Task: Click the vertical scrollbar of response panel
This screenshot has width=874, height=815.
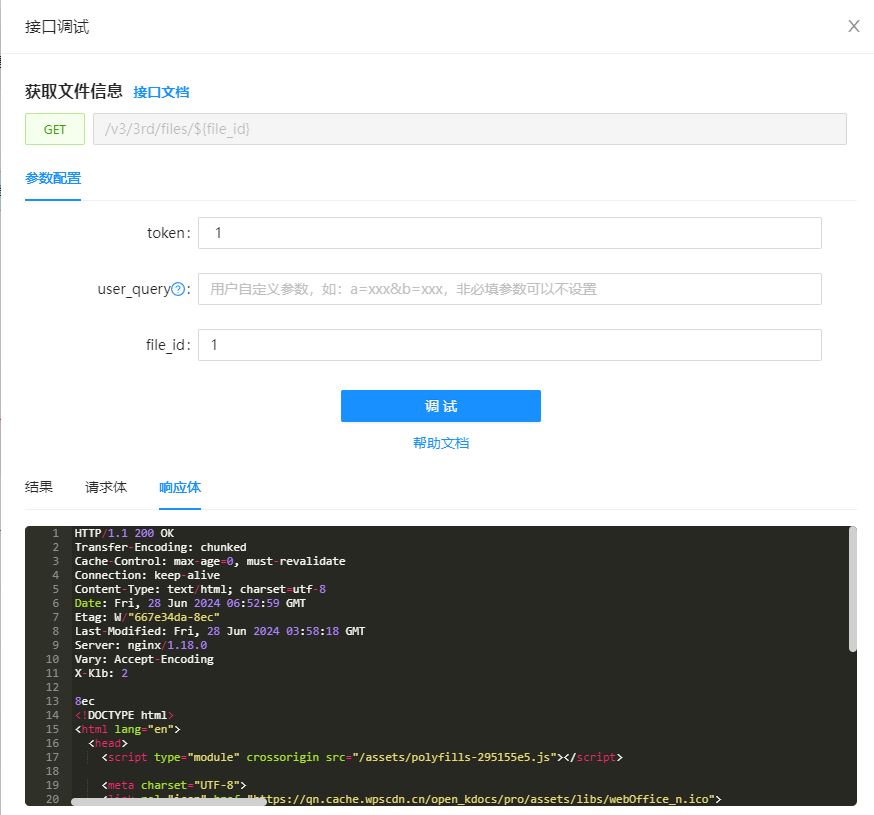Action: click(852, 589)
